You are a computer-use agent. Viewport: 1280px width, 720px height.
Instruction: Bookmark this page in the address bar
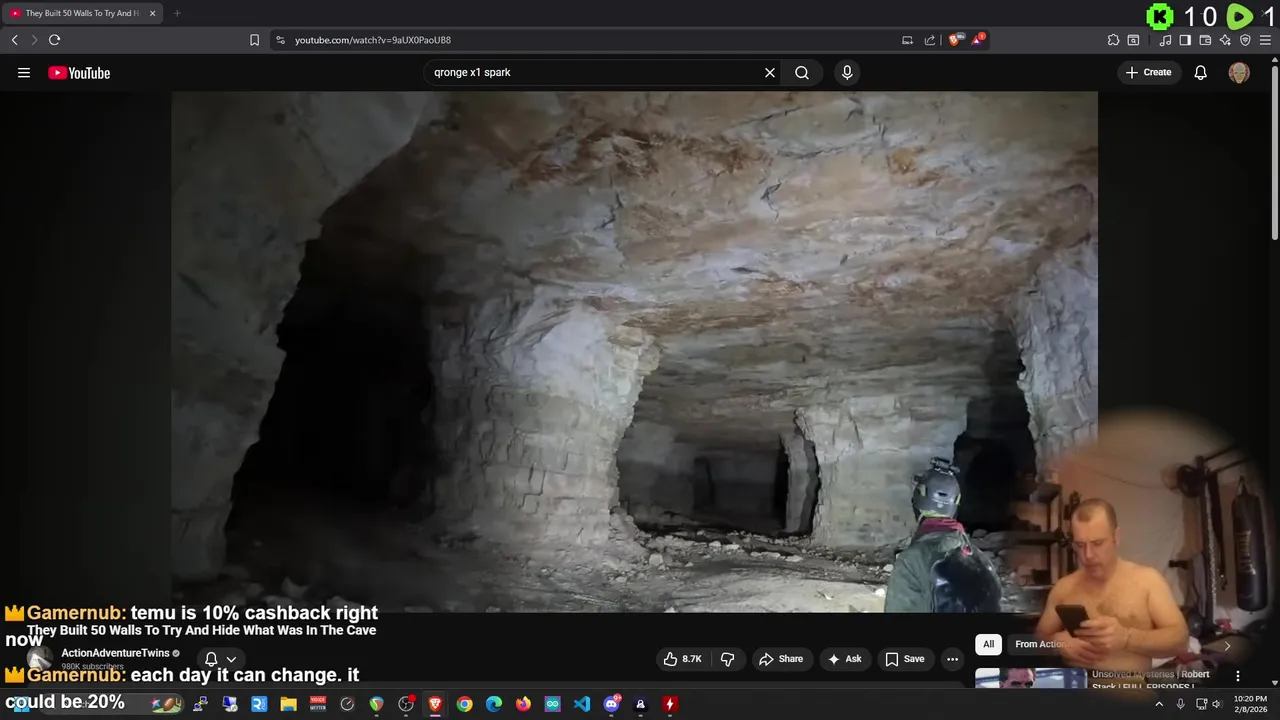254,40
